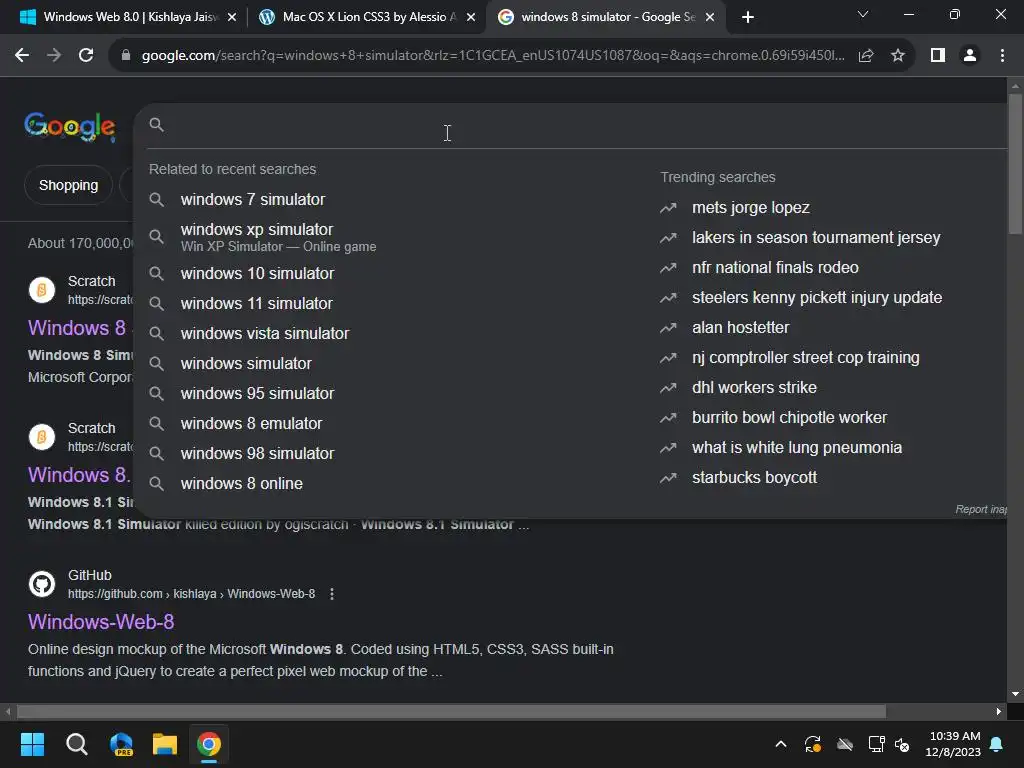Click the URL in the address bar
This screenshot has height=768, width=1024.
coord(493,56)
